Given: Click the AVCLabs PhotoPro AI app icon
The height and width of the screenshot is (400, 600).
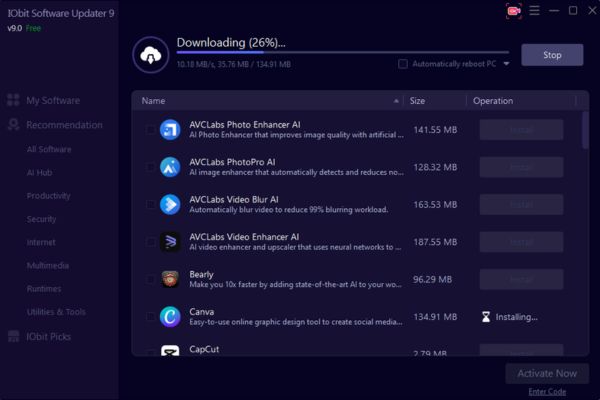Looking at the screenshot, I should (170, 167).
